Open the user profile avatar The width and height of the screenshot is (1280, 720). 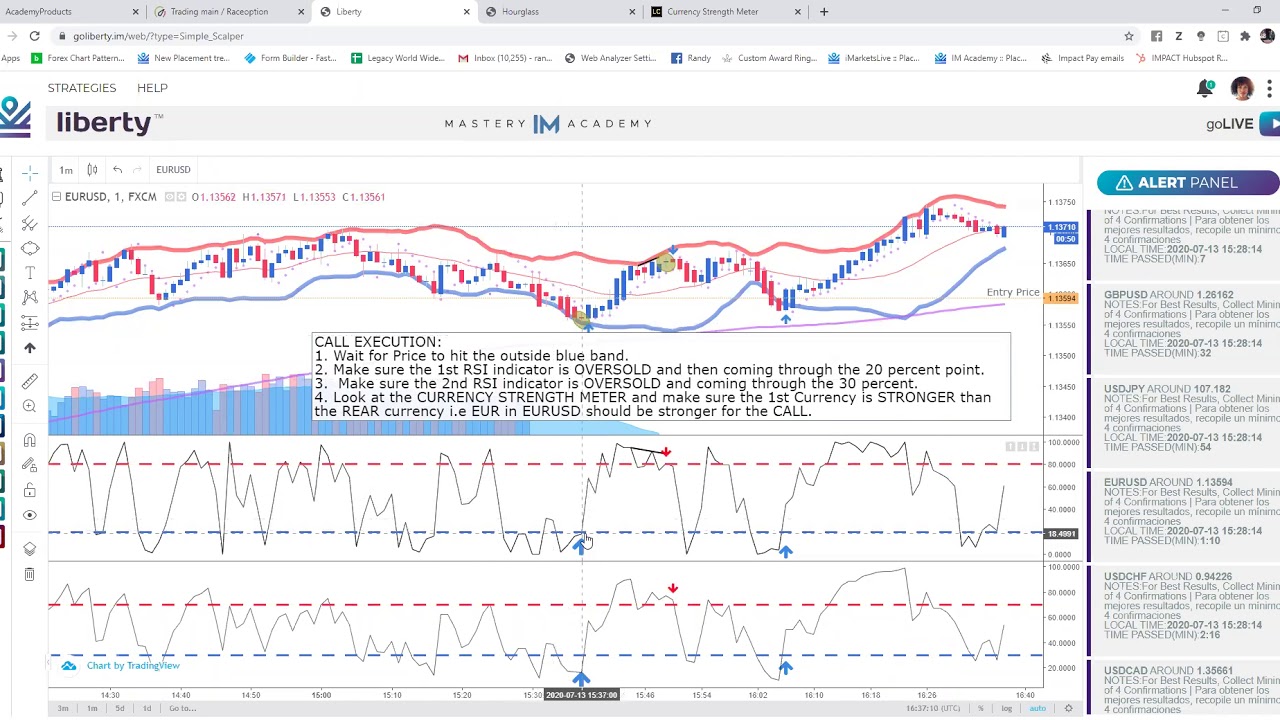(1241, 88)
